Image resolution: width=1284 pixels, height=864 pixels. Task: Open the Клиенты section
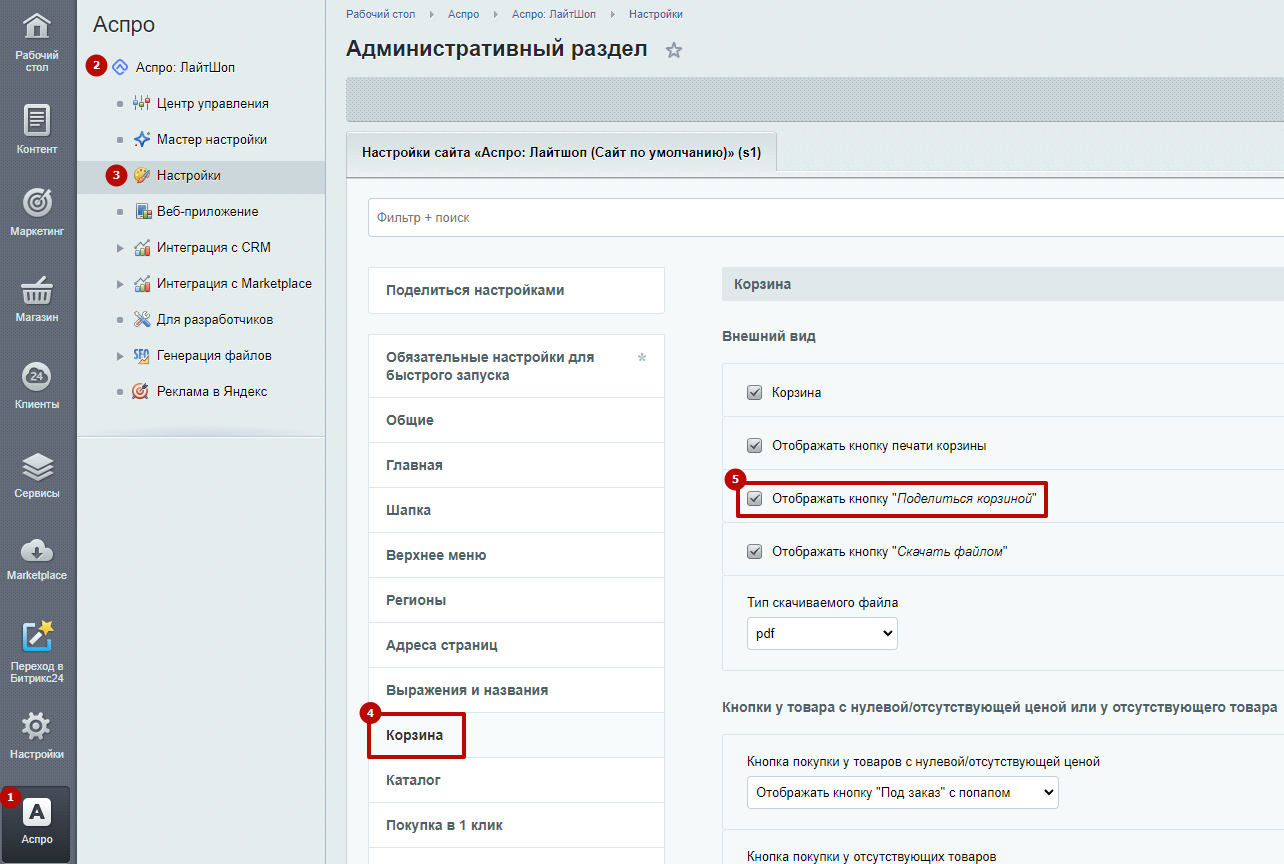[37, 385]
